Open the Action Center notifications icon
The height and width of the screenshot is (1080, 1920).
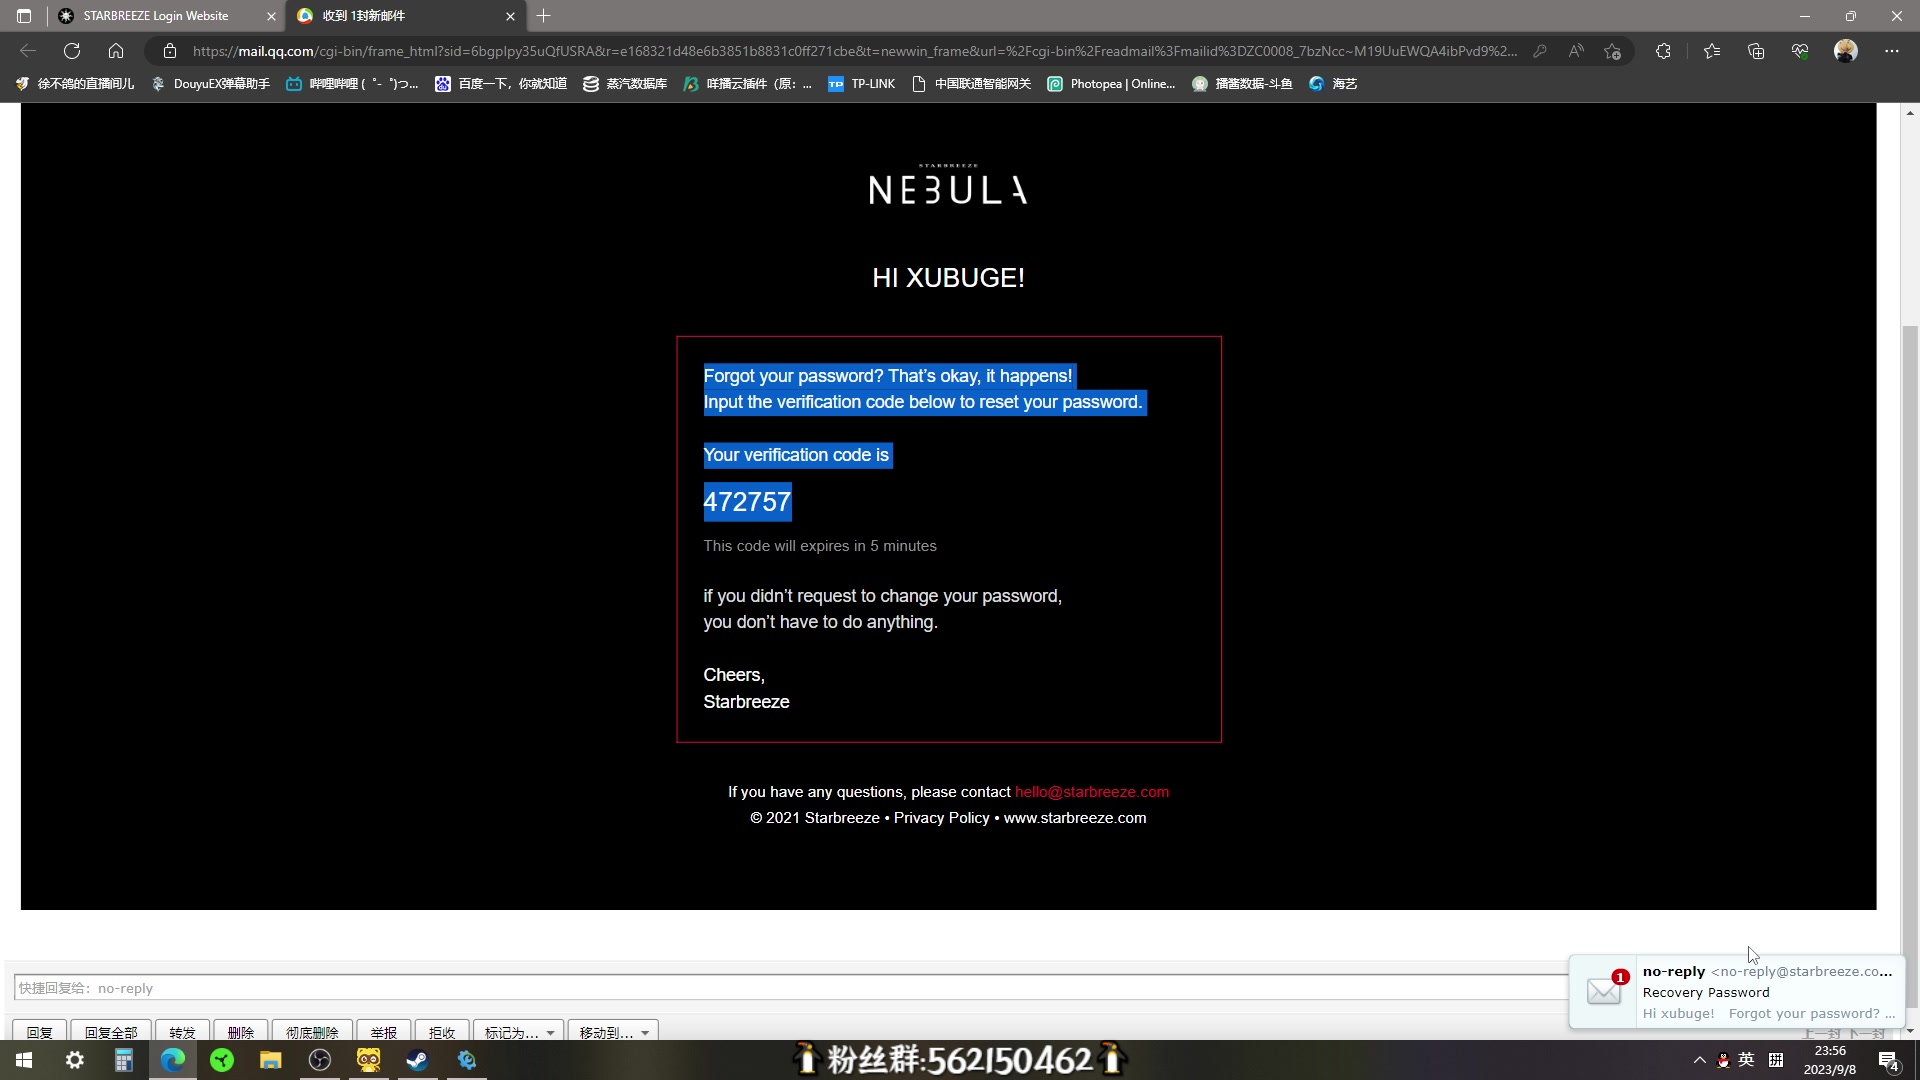(1889, 1061)
